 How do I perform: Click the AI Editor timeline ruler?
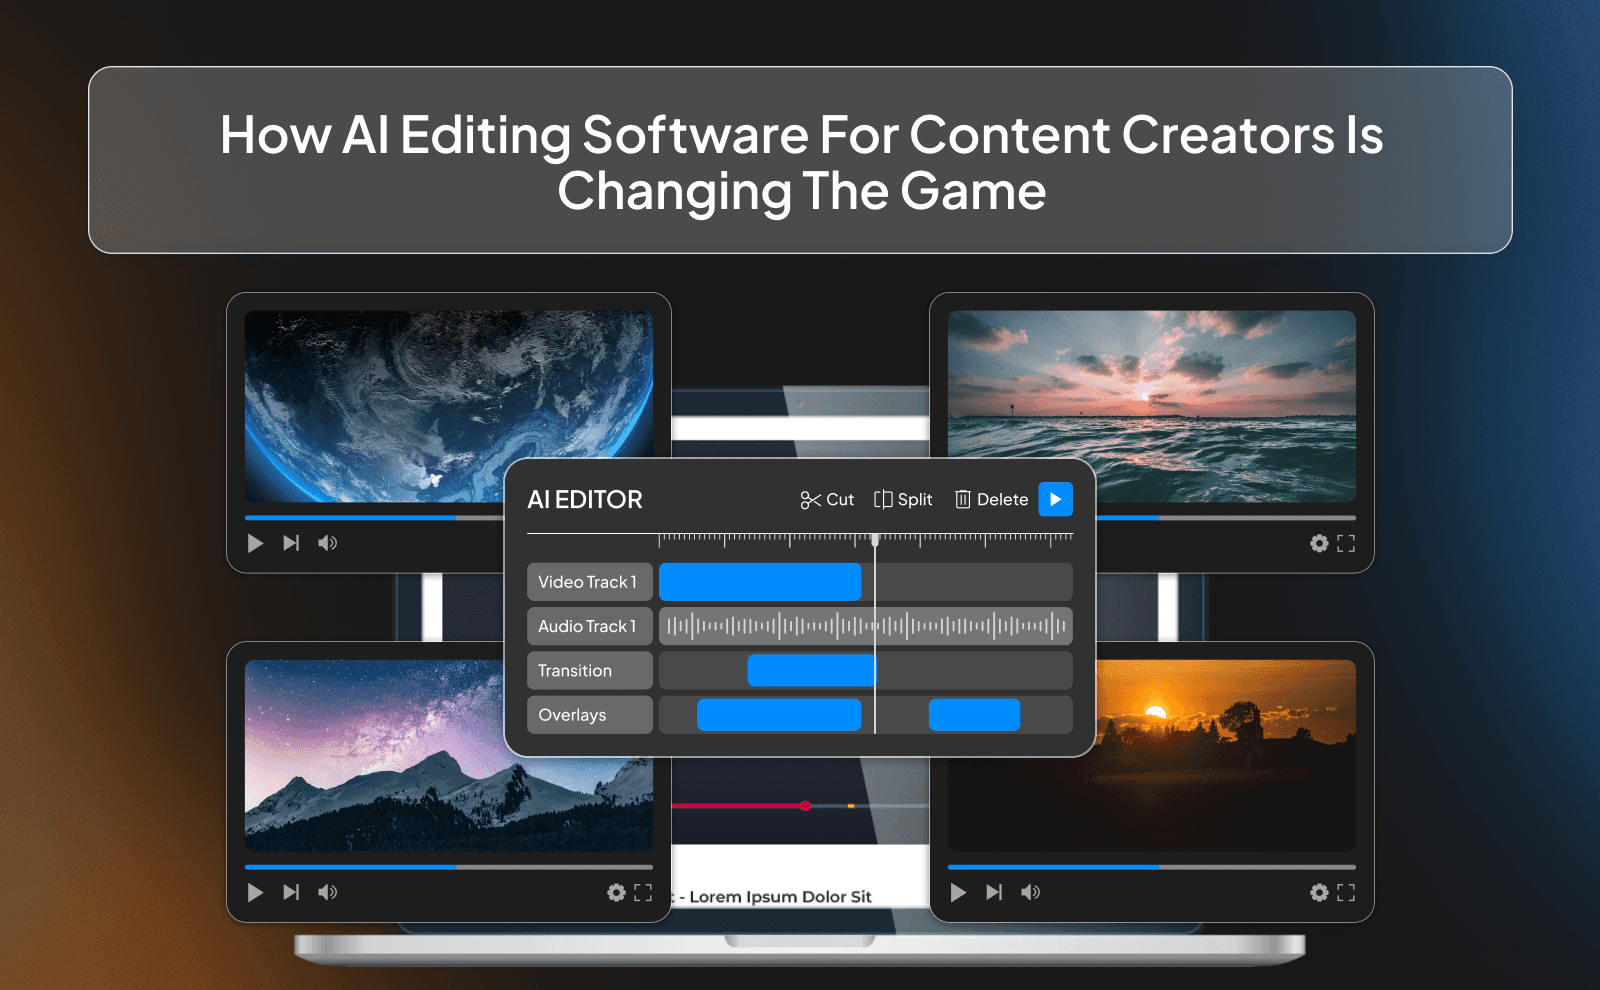click(866, 541)
